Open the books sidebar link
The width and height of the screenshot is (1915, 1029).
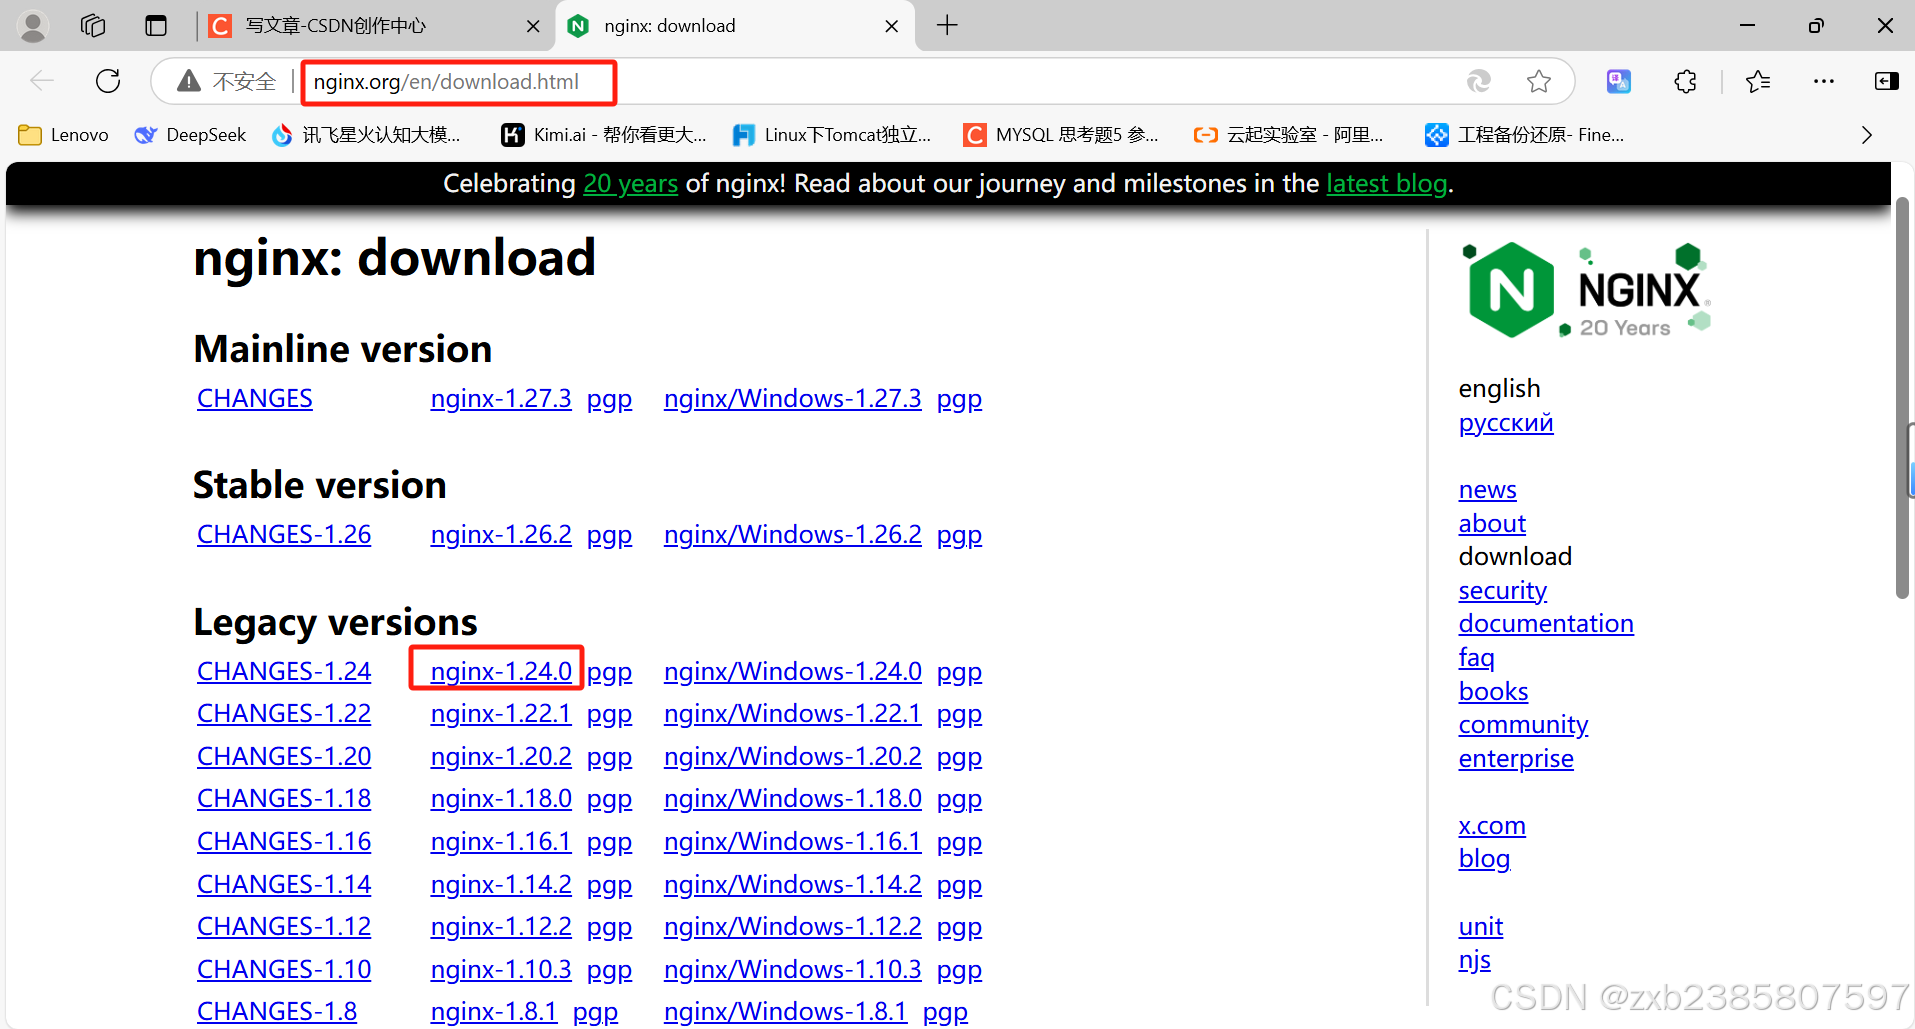click(1493, 692)
